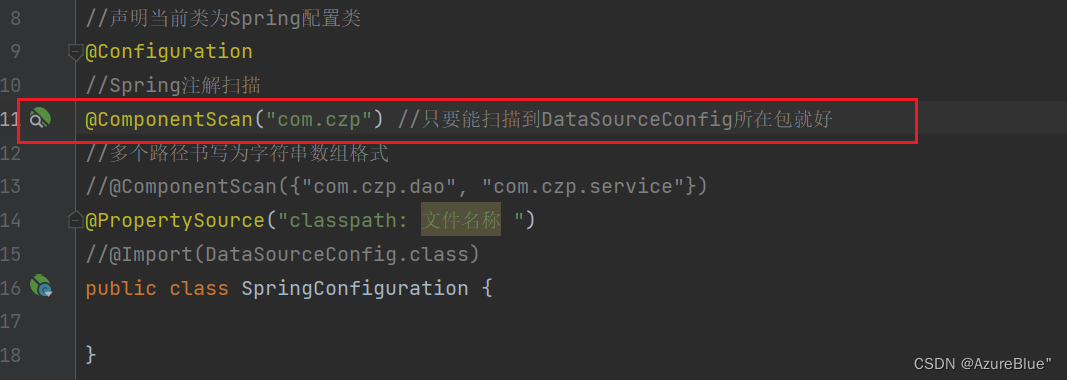1067x380 pixels.
Task: Click the Spring component scan gutter icon on line 11
Action: [40, 119]
